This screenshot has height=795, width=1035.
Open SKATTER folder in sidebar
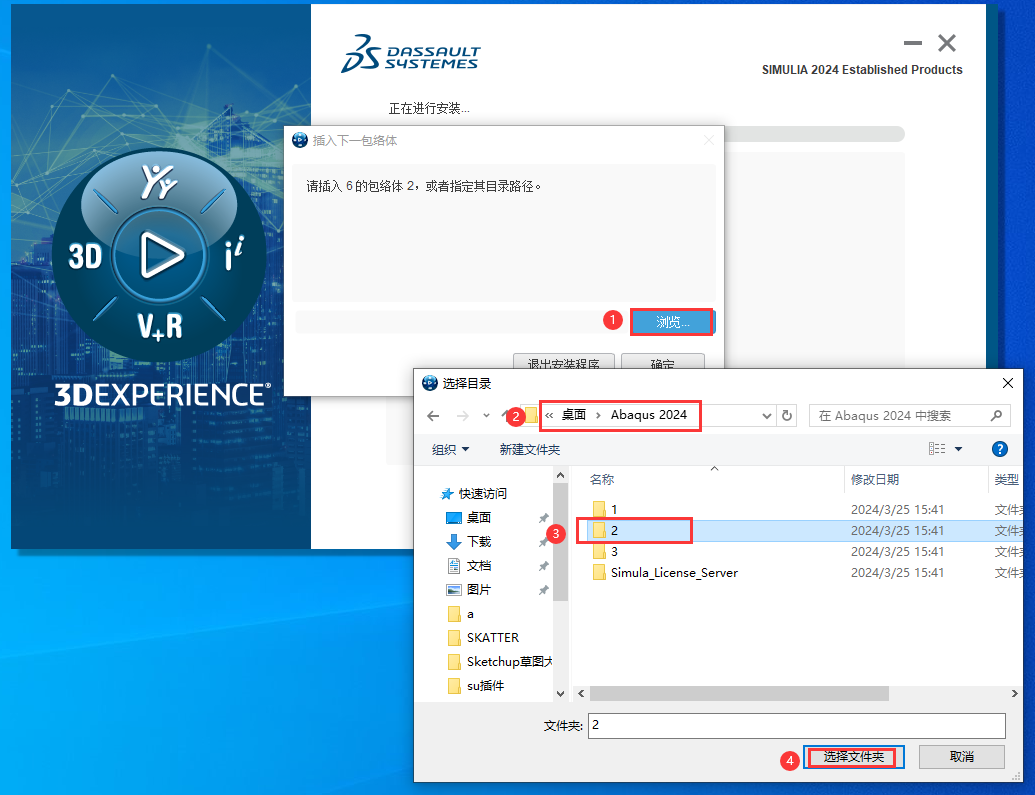click(x=492, y=638)
